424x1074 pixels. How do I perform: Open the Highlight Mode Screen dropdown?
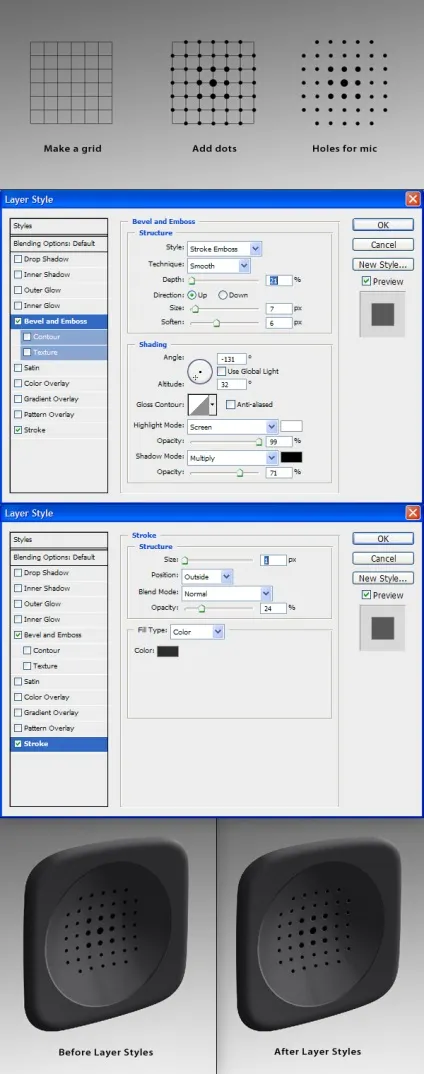click(232, 427)
